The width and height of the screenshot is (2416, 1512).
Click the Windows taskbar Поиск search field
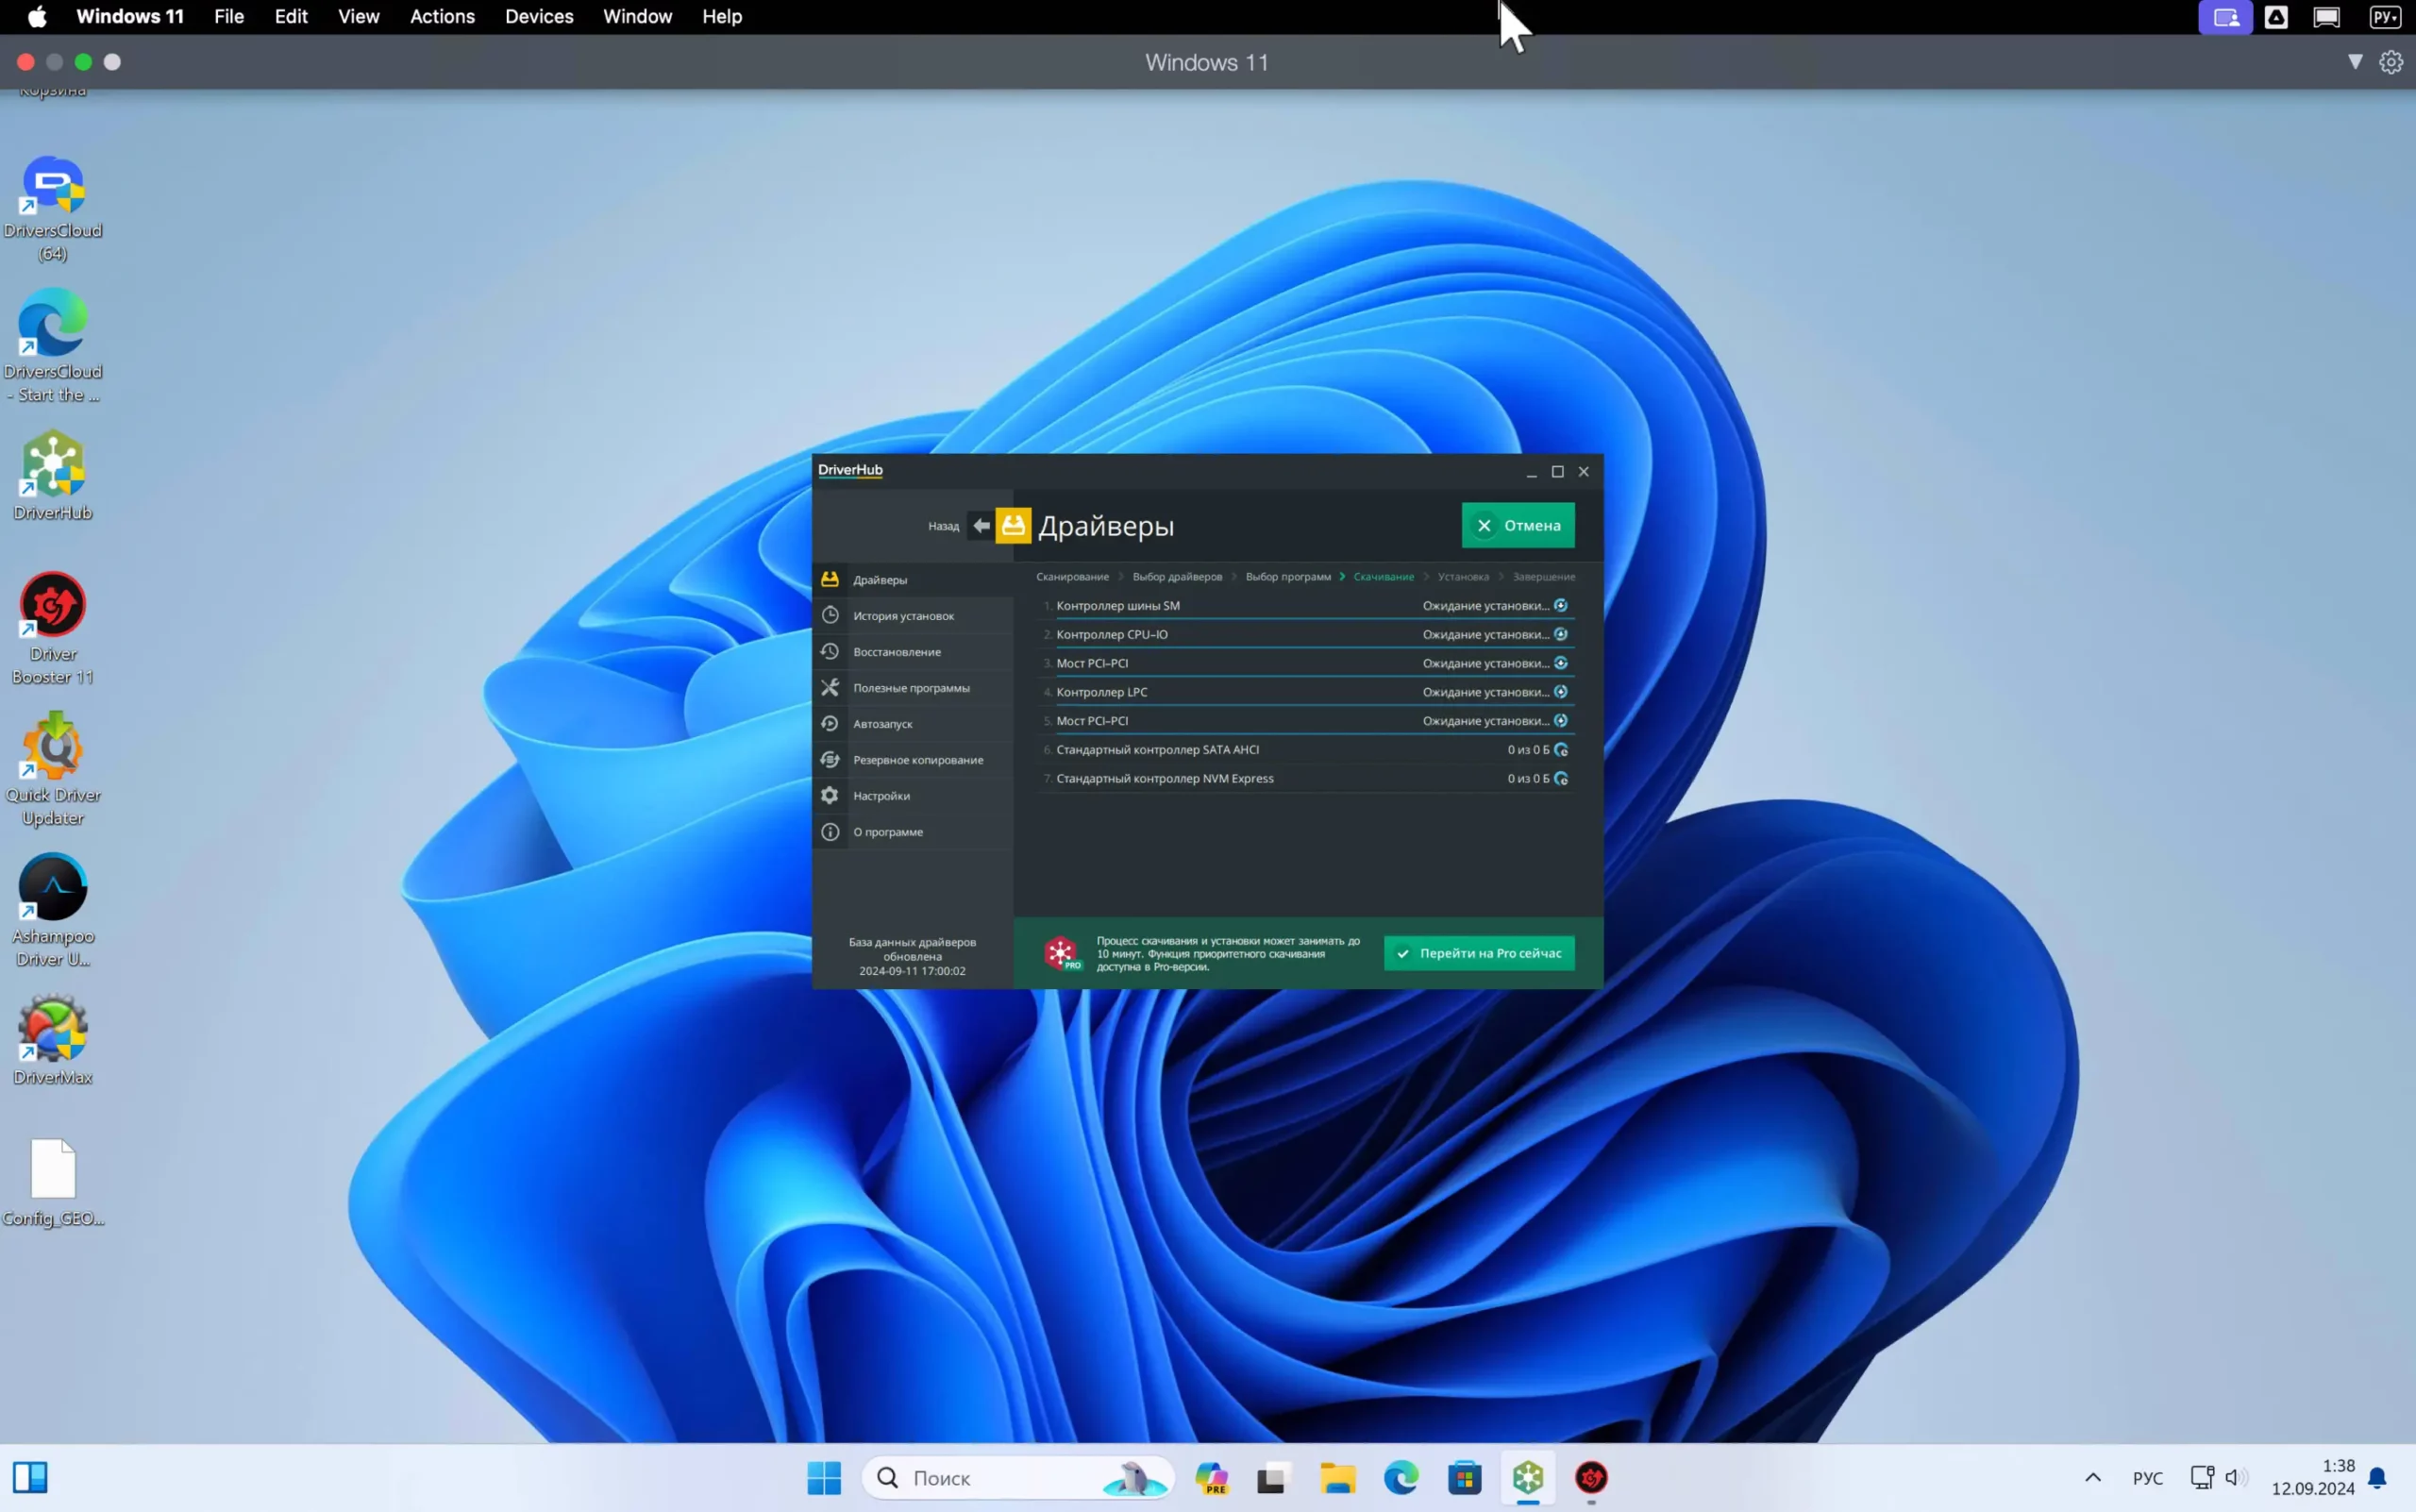coord(1000,1478)
